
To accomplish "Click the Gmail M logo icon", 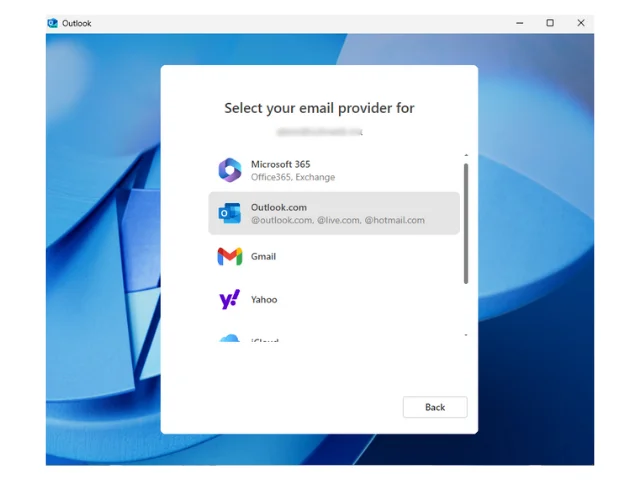I will pos(230,256).
